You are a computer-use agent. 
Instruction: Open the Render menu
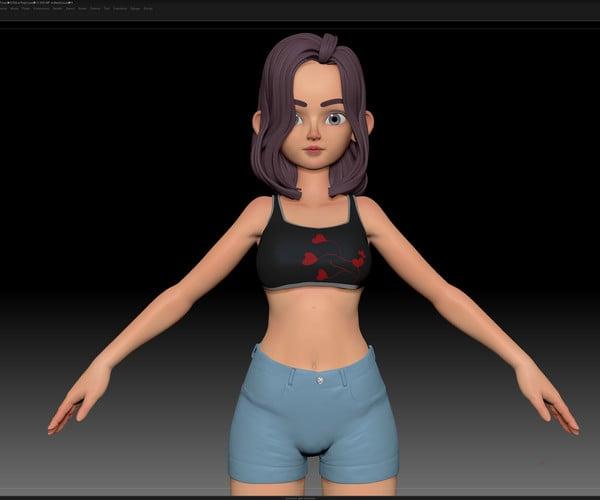(57, 8)
